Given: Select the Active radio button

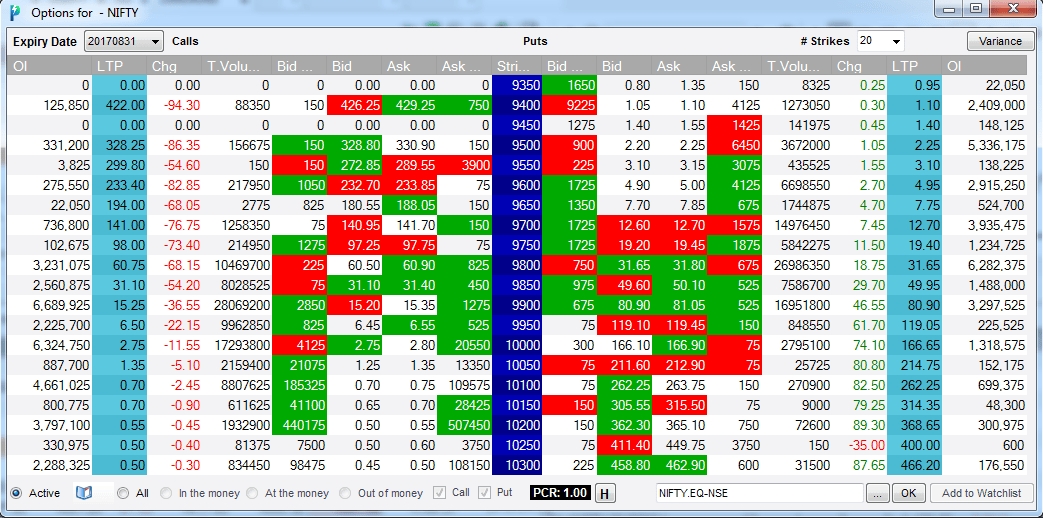Looking at the screenshot, I should pyautogui.click(x=17, y=493).
